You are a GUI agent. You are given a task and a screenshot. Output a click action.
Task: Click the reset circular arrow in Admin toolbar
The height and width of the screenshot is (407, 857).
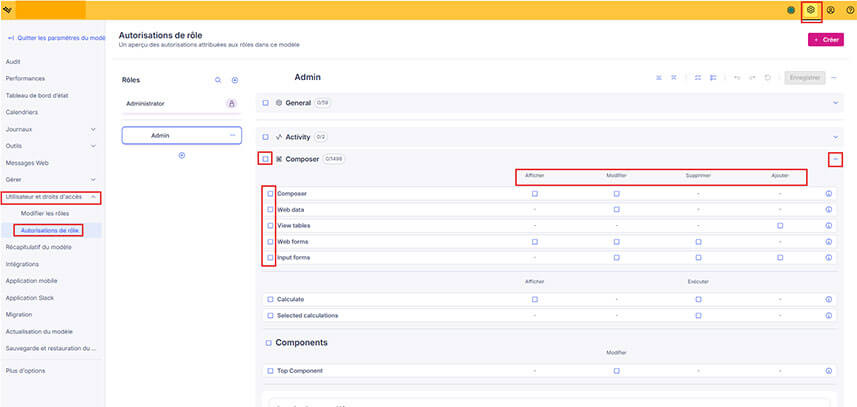click(767, 78)
